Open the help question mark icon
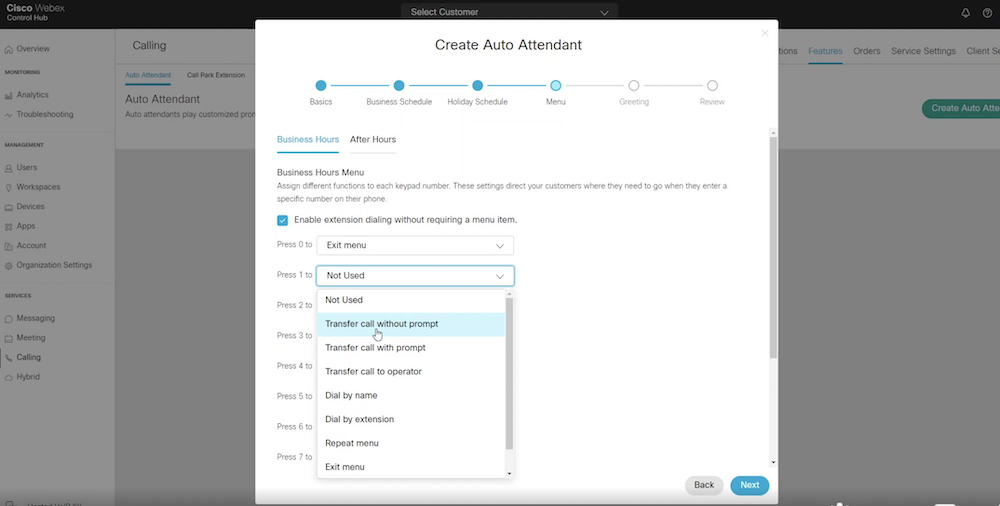 987,13
